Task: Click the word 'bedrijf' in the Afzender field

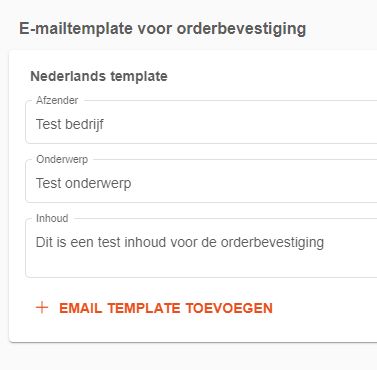Action: pos(84,124)
